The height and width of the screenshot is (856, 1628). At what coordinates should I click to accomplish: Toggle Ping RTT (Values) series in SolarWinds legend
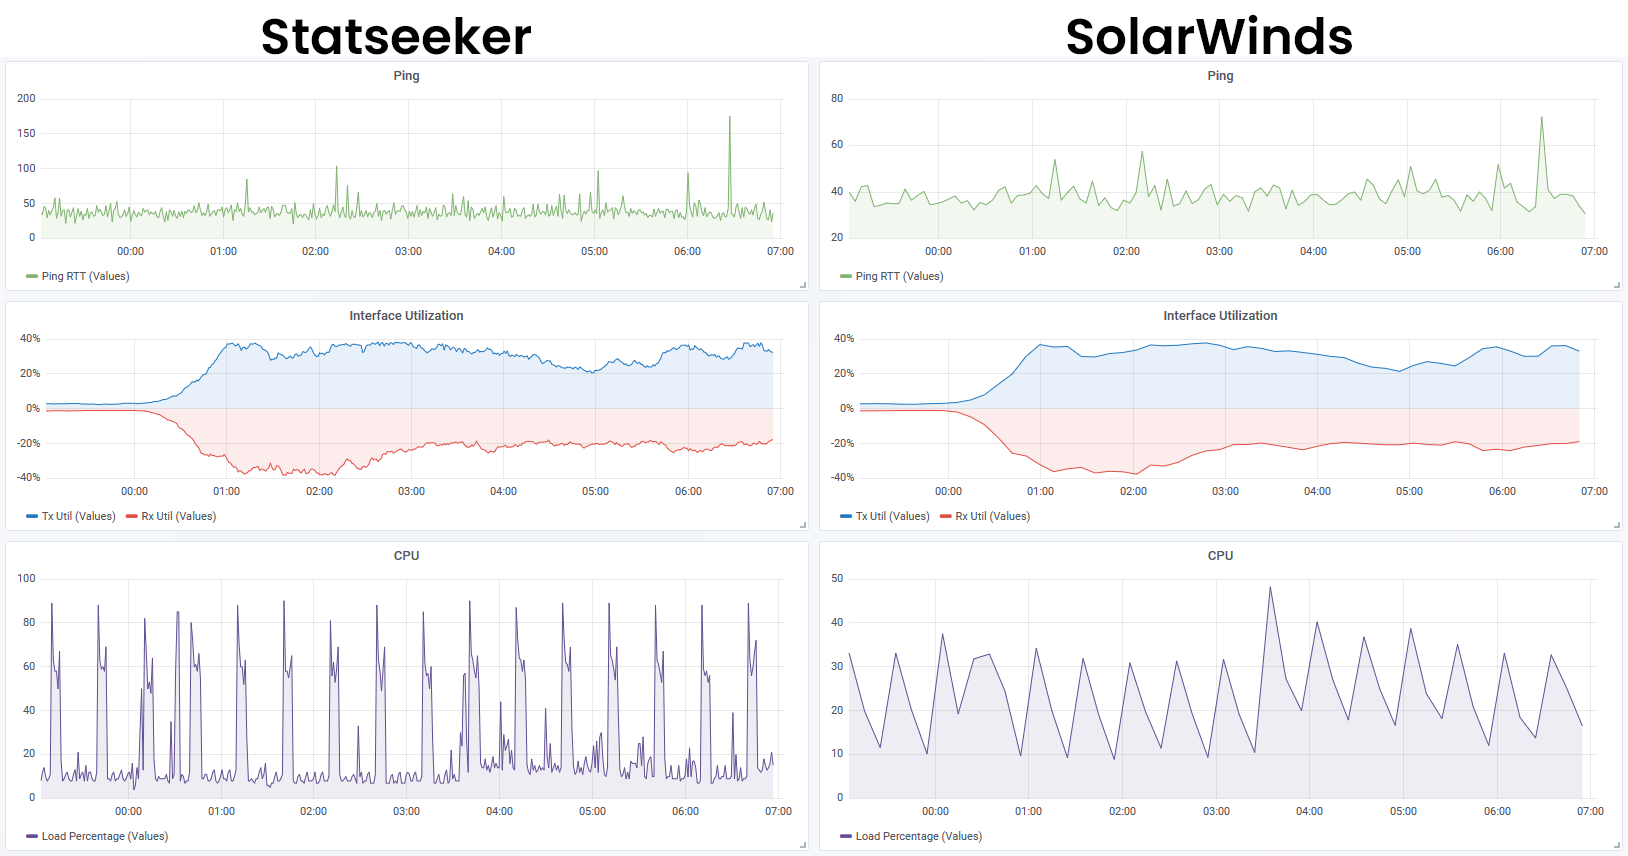coord(899,276)
